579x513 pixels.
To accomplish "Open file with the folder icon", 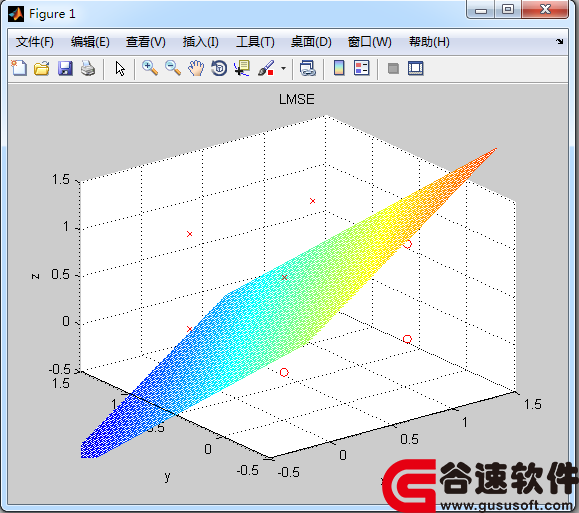I will [x=42, y=68].
